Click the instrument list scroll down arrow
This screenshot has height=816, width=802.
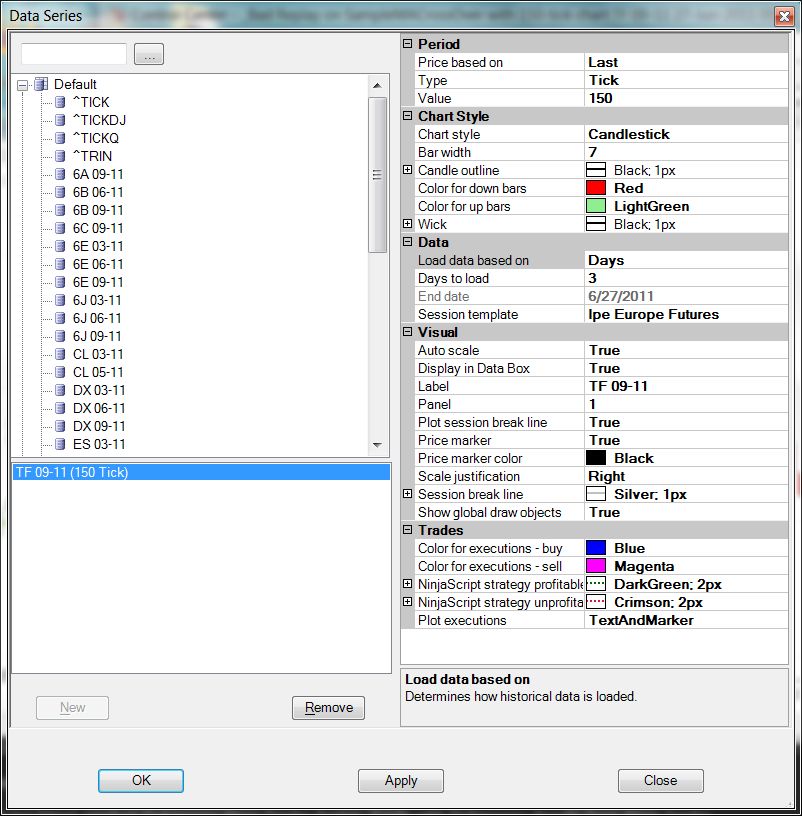(x=377, y=445)
